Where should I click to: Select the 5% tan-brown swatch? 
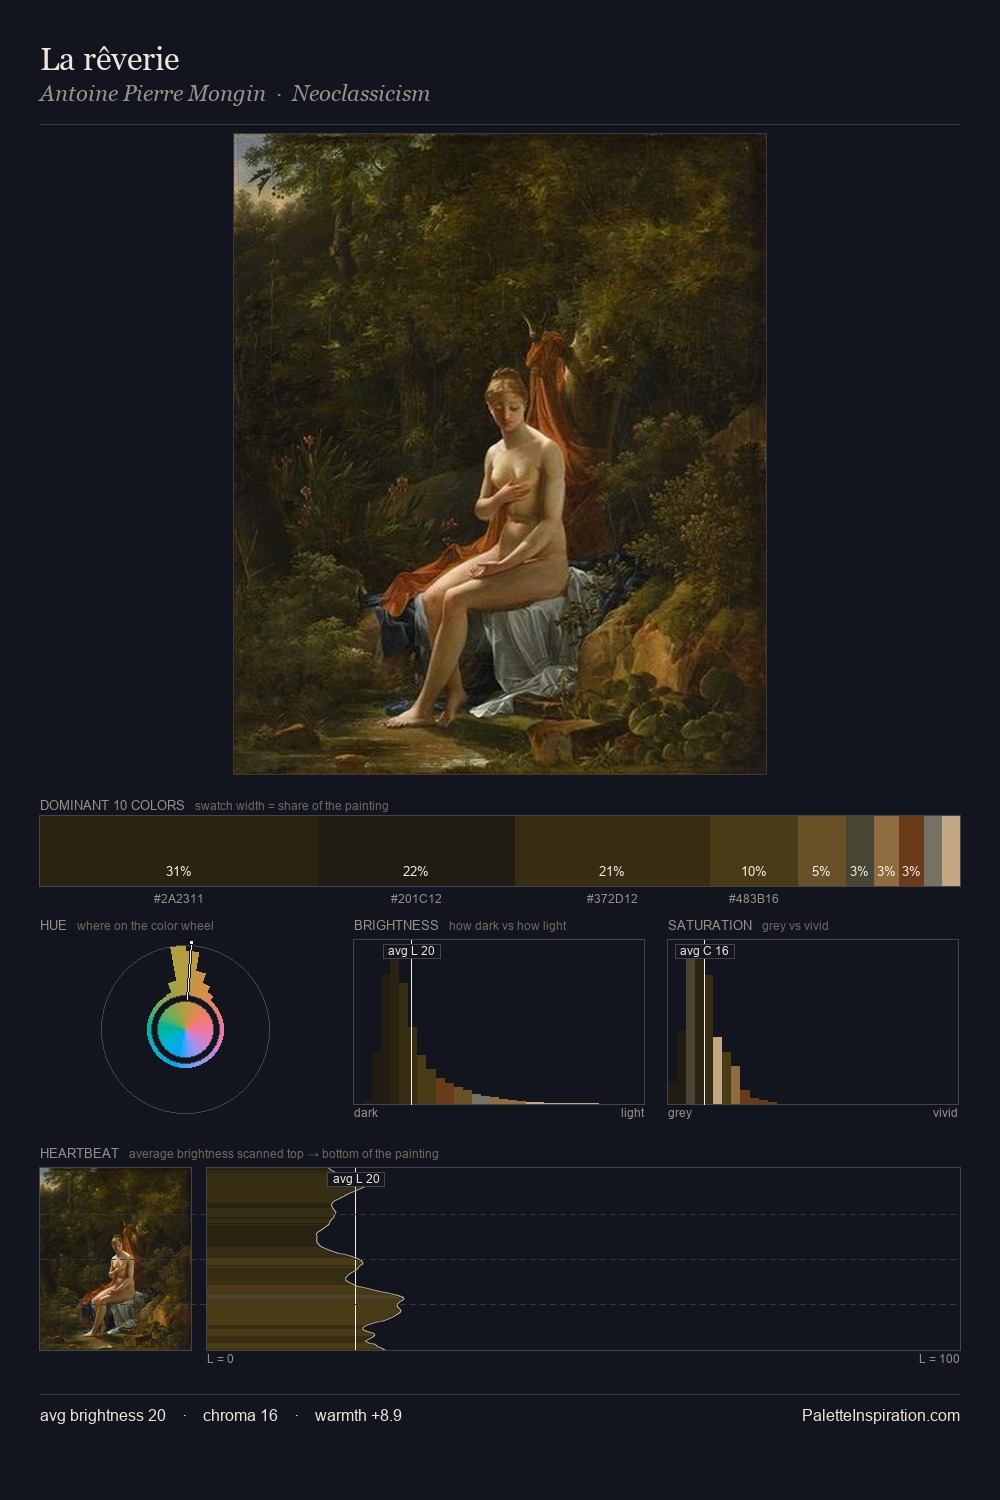click(x=822, y=851)
